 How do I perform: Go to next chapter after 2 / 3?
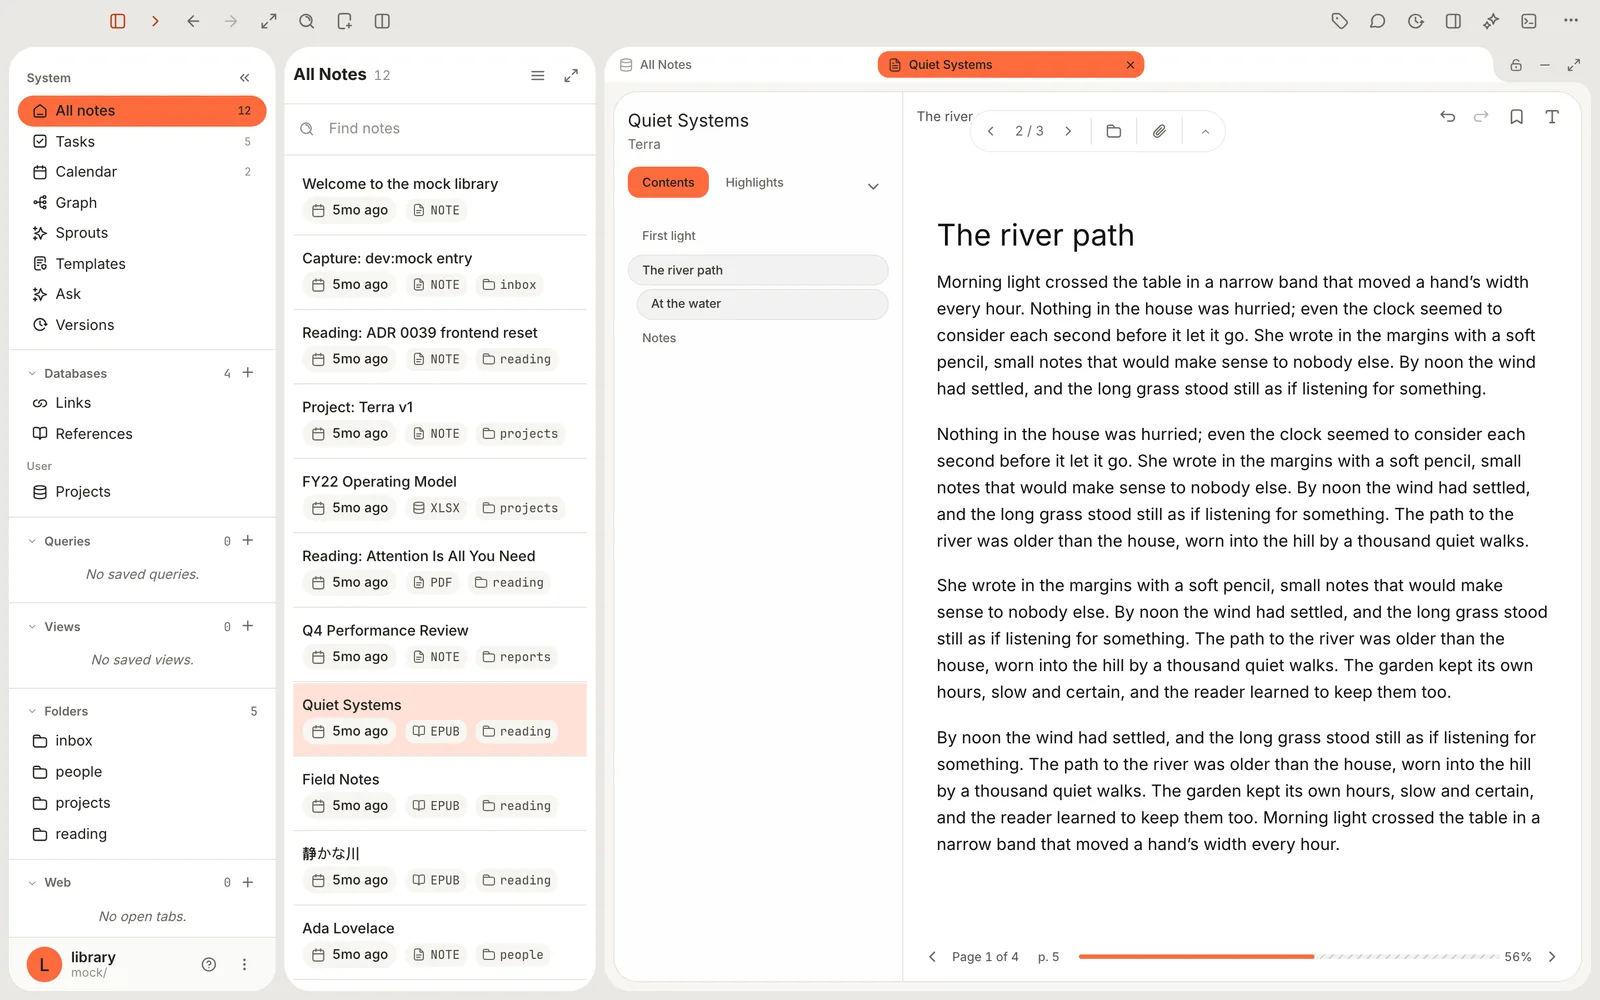coord(1068,131)
